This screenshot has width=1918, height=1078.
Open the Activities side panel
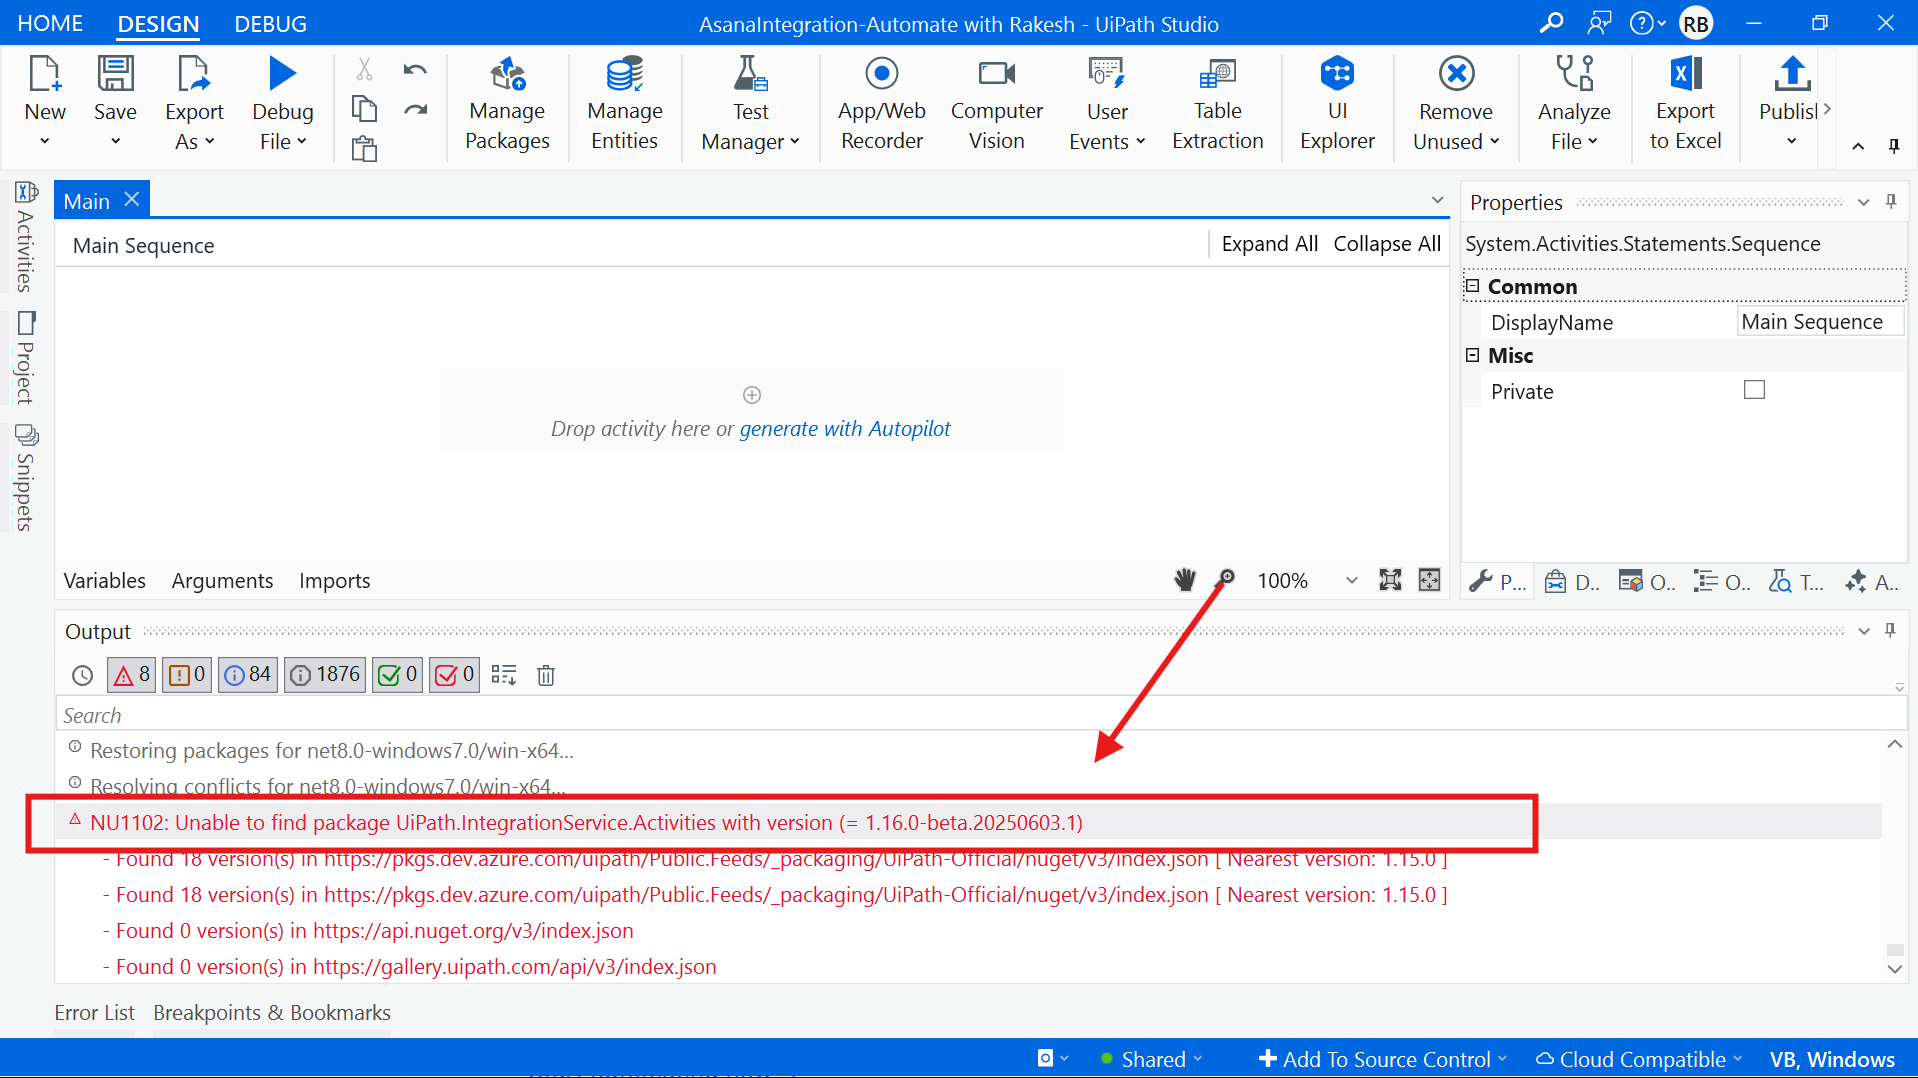point(25,236)
